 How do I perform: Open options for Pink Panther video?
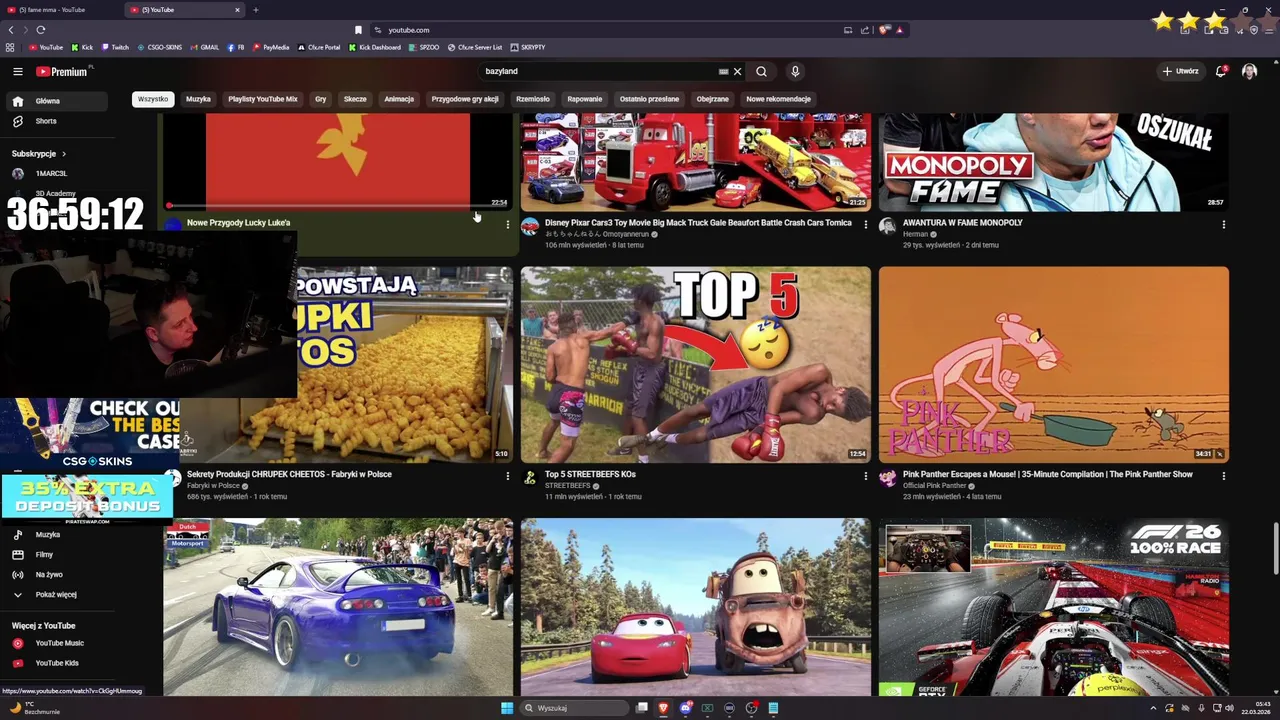coord(1223,476)
